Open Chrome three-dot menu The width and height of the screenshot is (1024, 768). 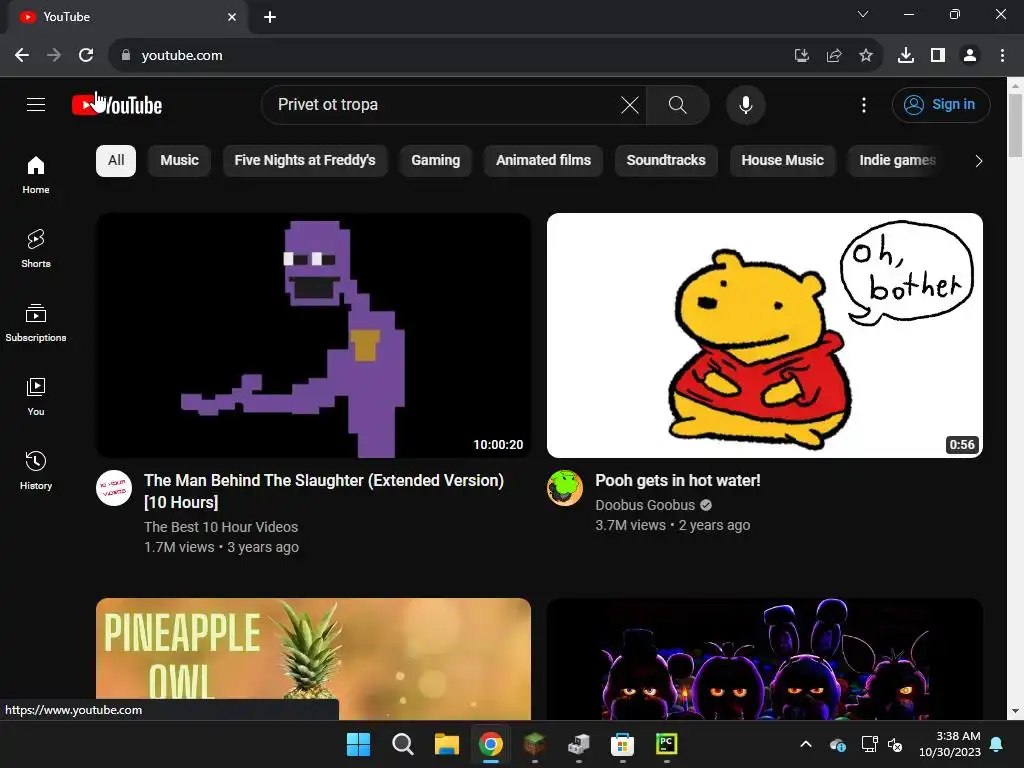point(1002,56)
